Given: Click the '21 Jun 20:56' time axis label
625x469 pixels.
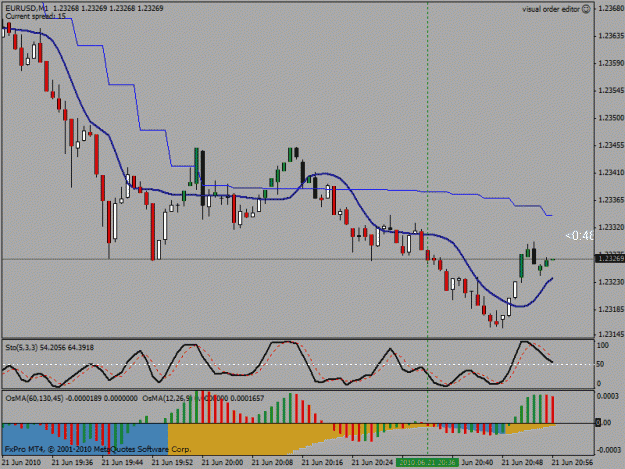Looking at the screenshot, I should click(x=572, y=462).
